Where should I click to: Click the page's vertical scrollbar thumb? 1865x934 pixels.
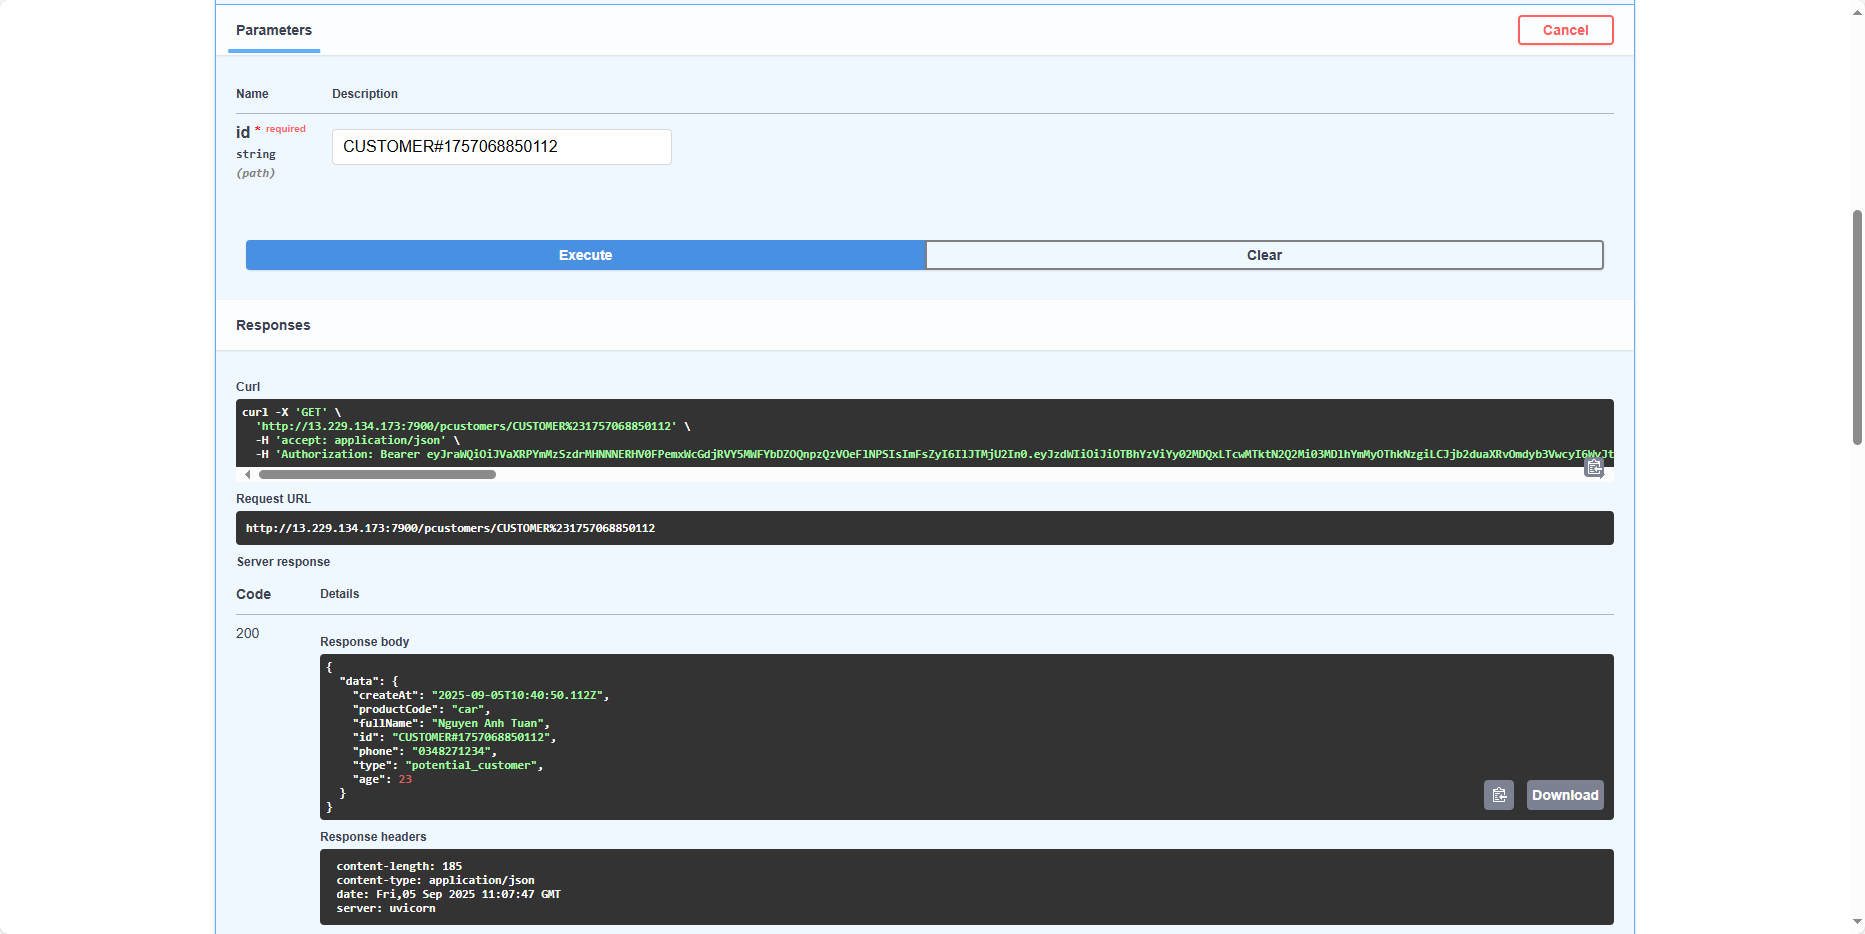(x=1857, y=326)
